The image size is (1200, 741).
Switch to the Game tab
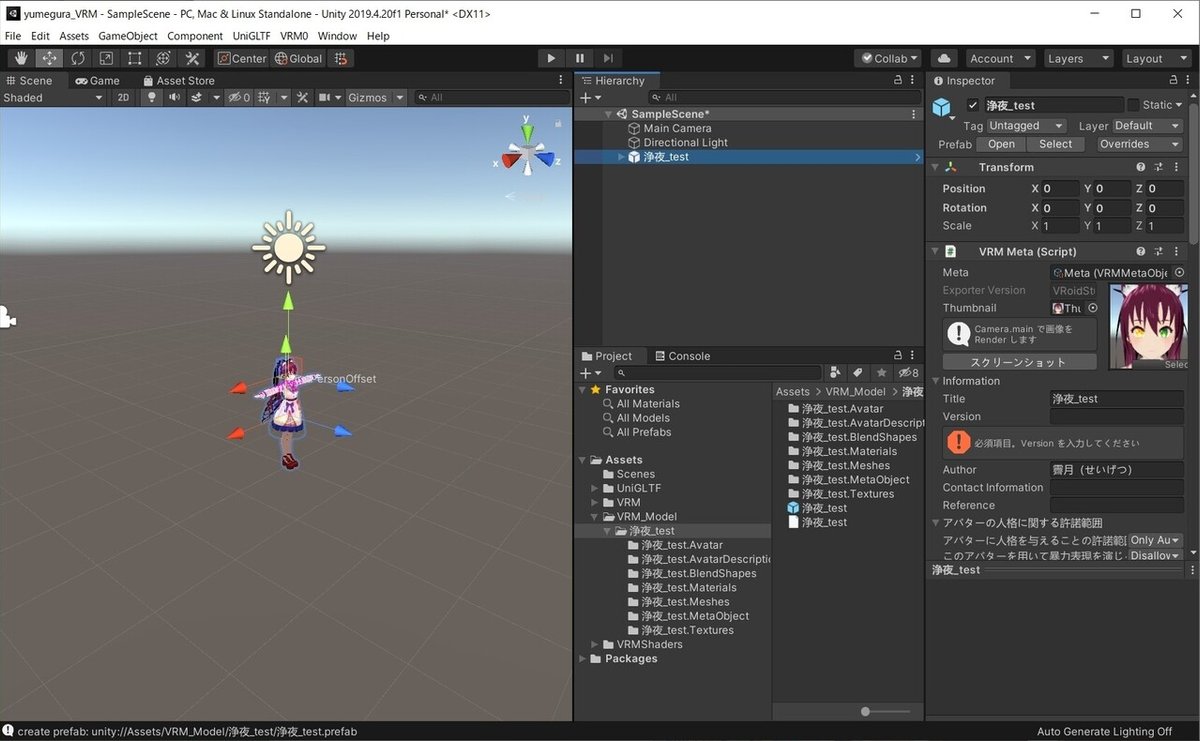[x=97, y=81]
